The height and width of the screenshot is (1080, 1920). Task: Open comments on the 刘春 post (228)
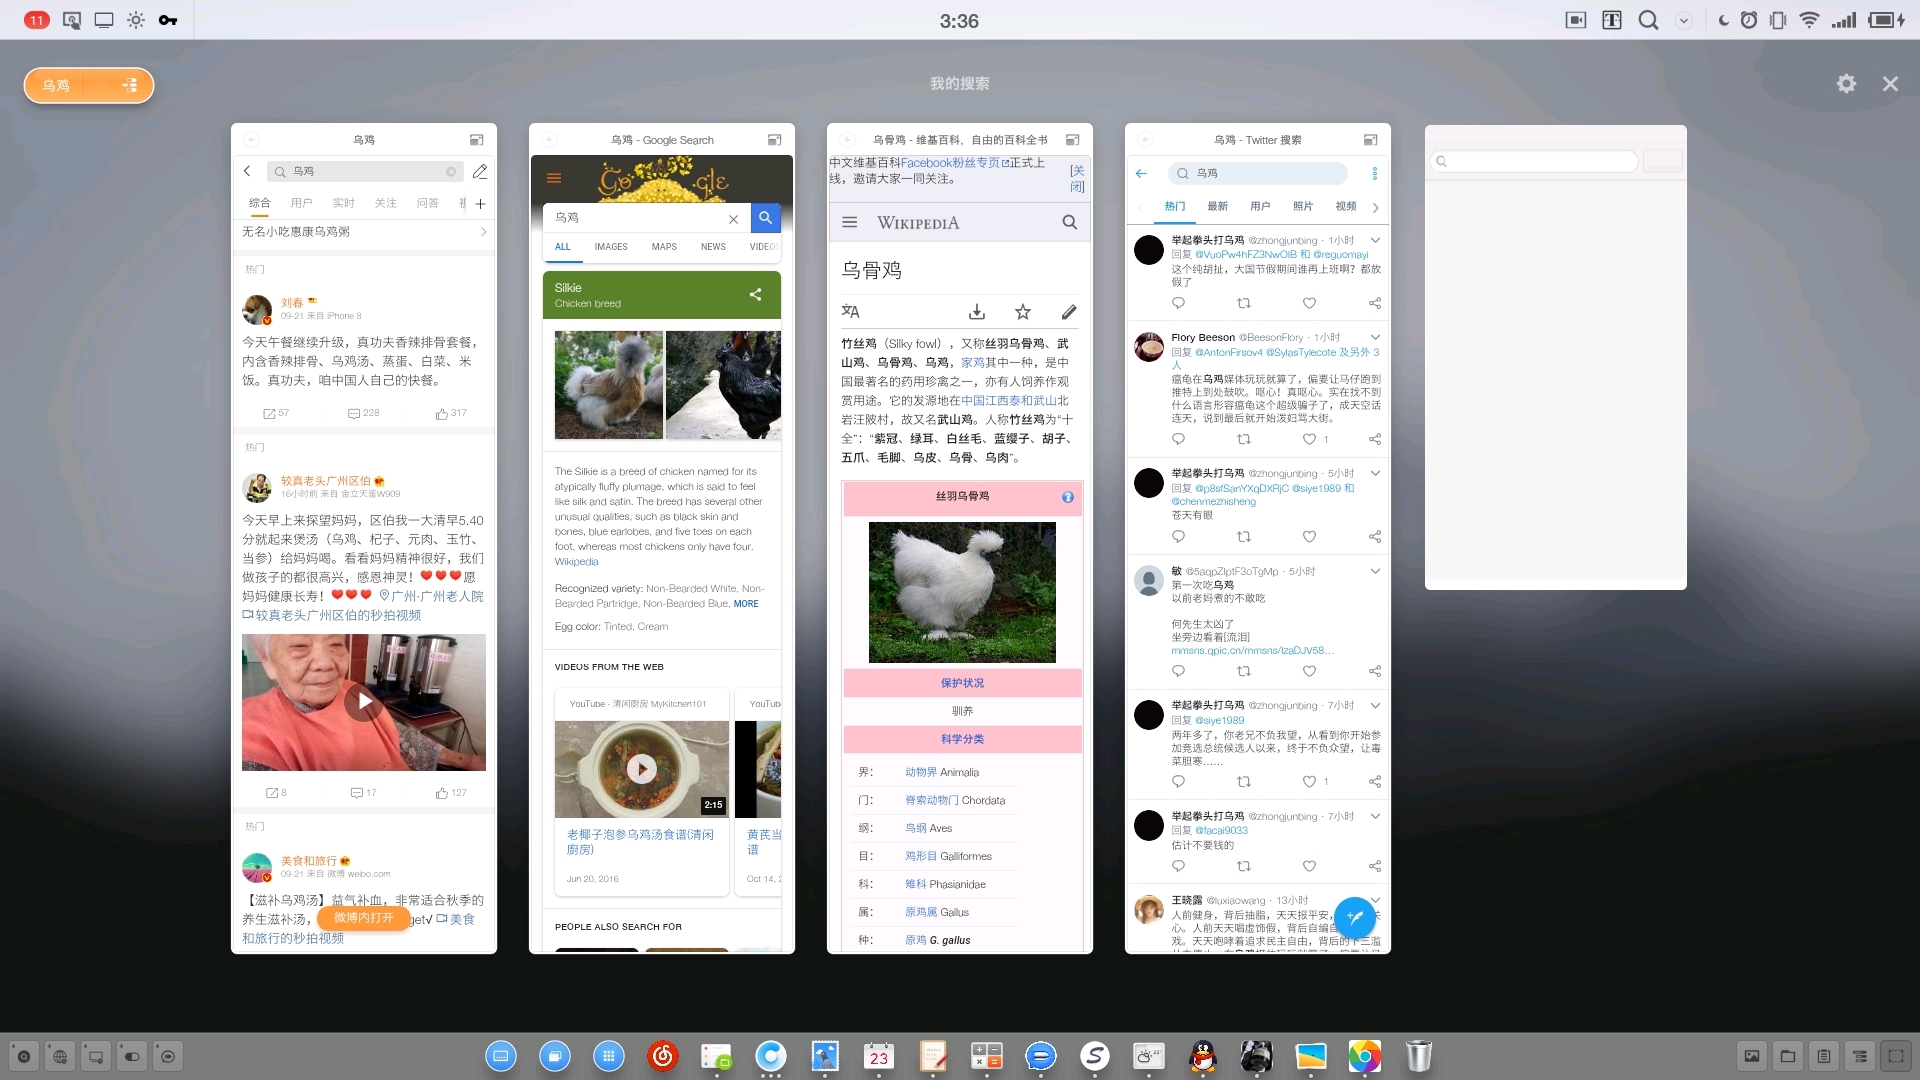(363, 413)
